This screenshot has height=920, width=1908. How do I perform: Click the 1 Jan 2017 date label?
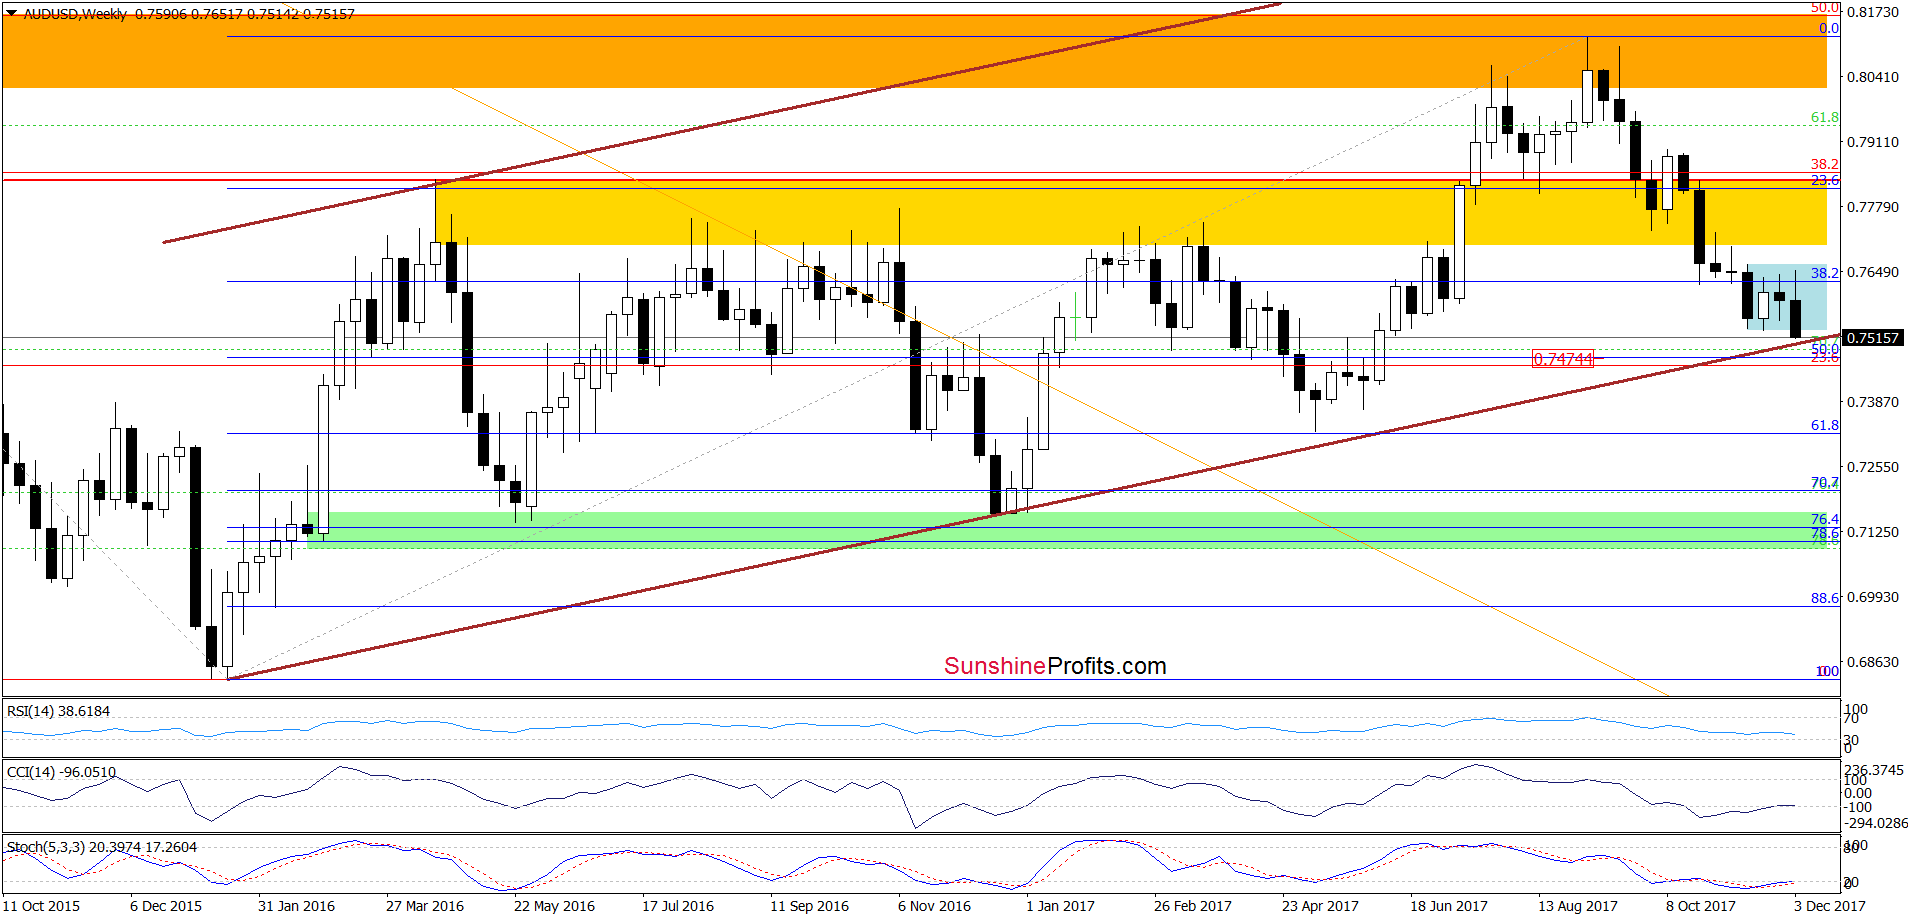click(1060, 906)
